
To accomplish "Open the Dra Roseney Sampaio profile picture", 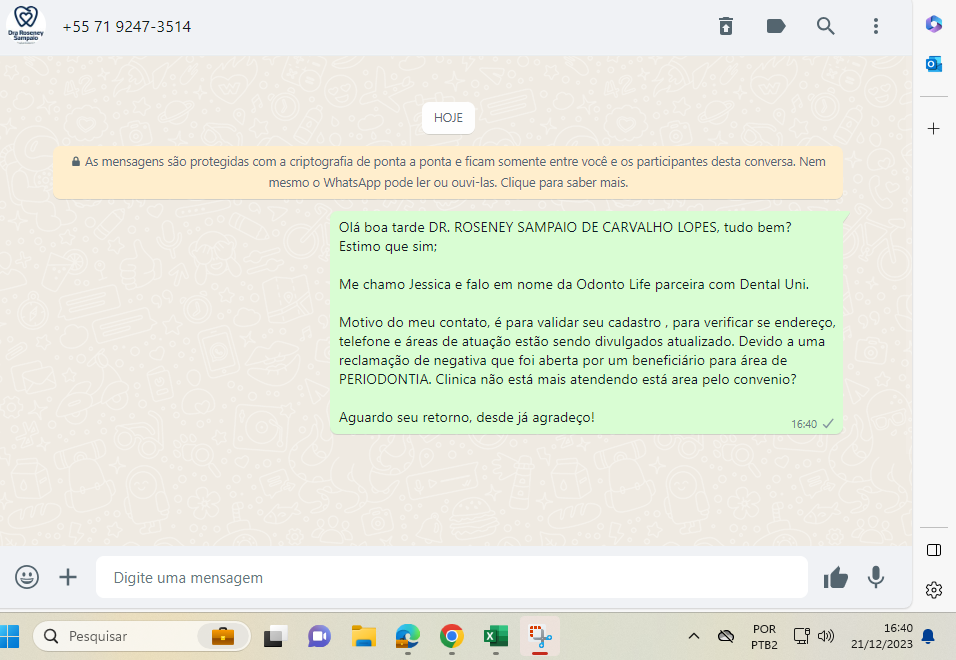I will [x=26, y=26].
